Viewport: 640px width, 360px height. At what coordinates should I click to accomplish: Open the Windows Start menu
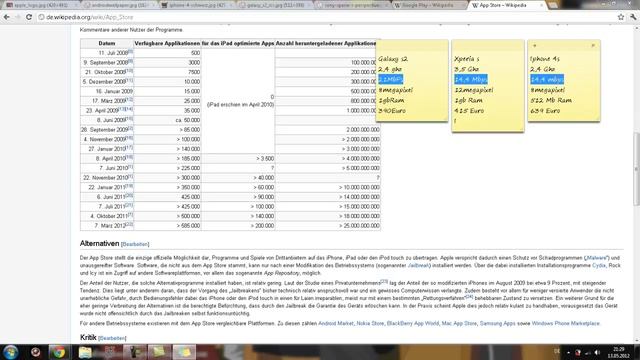11,352
